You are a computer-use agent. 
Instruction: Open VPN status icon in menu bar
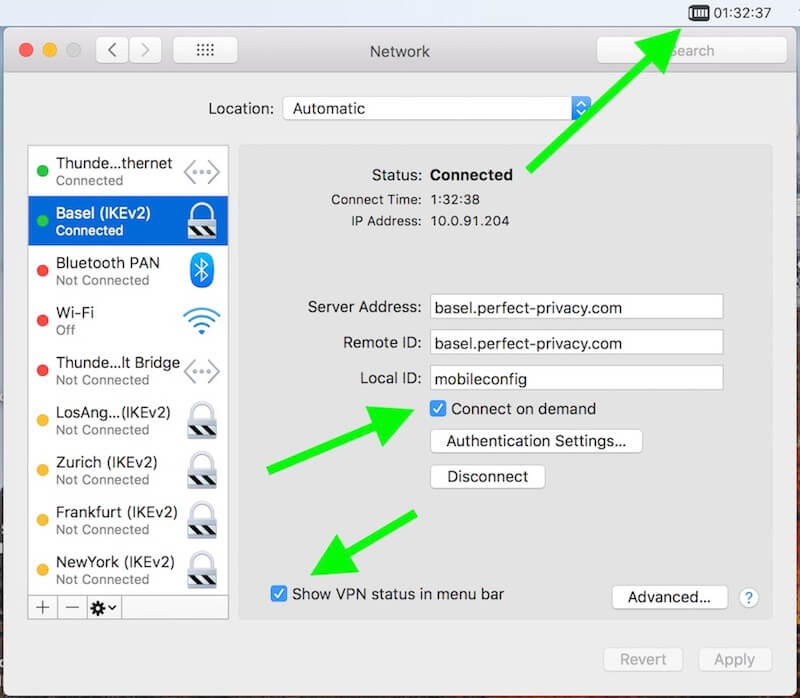click(x=698, y=13)
